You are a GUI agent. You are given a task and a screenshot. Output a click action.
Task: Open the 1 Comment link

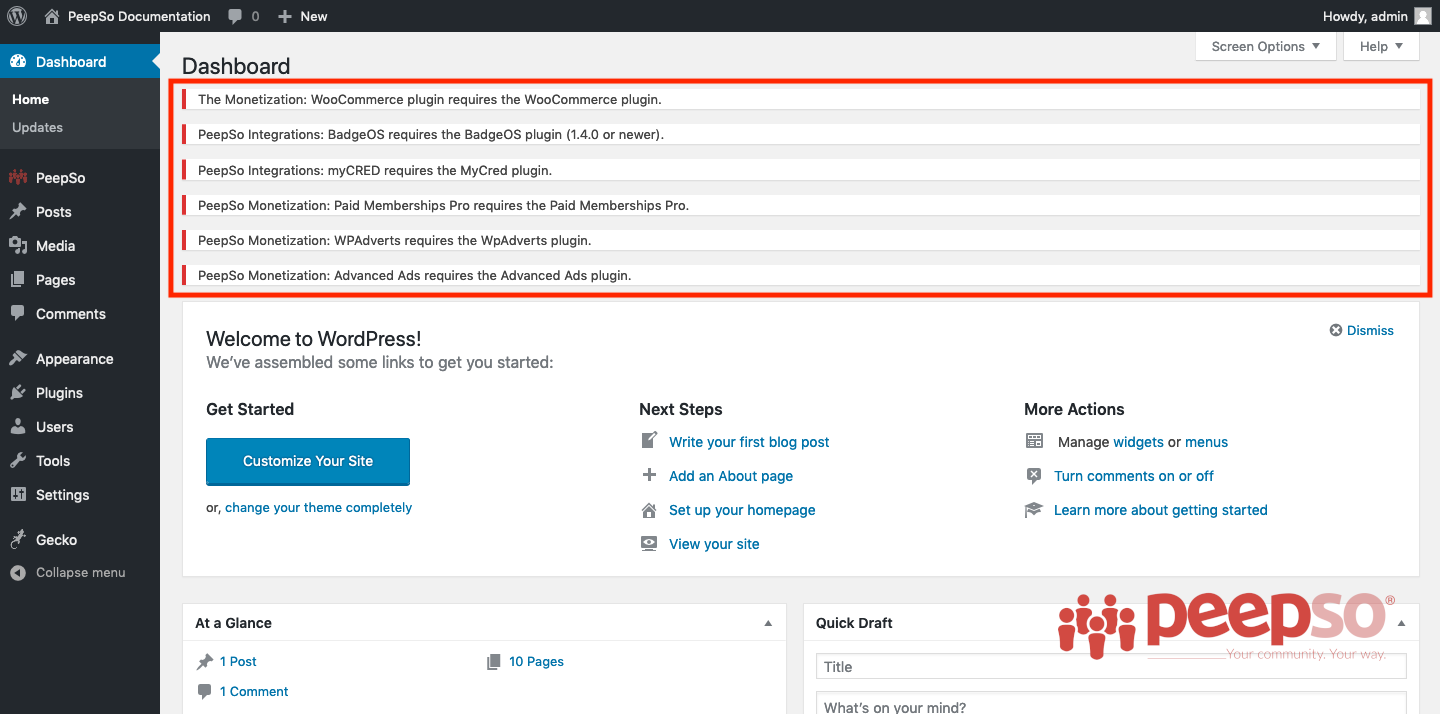coord(254,692)
